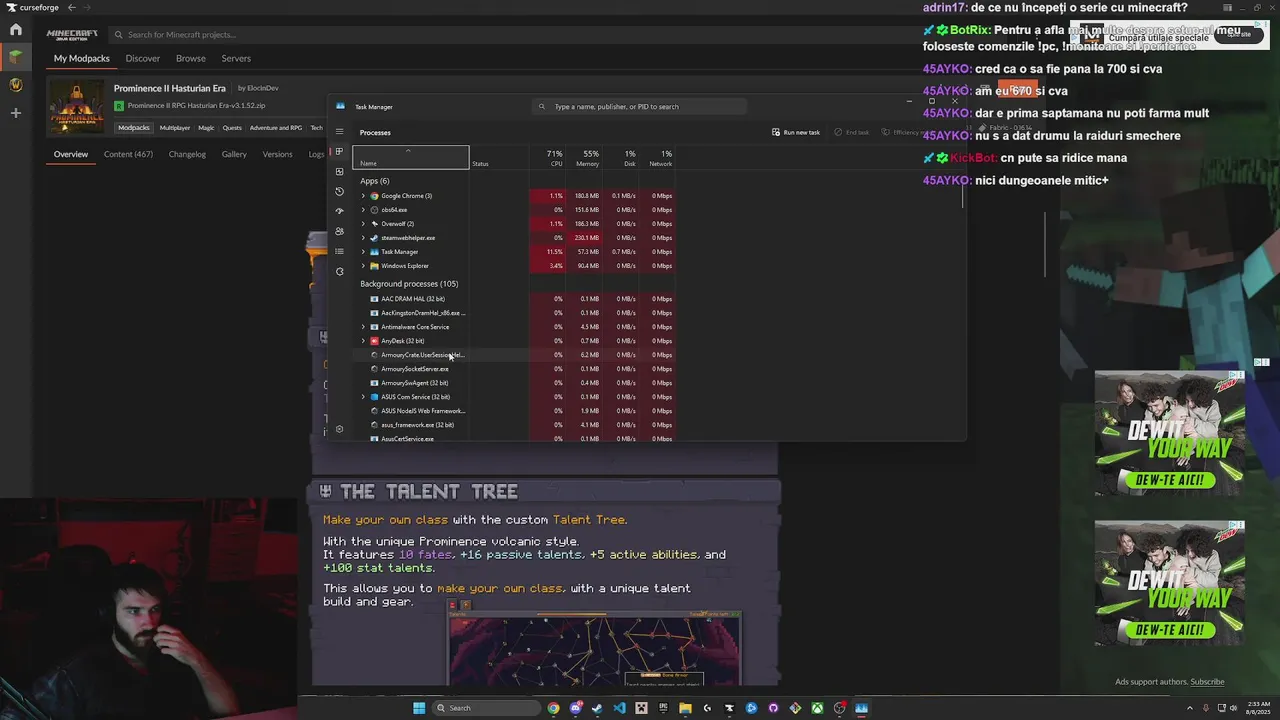Viewport: 1280px width, 720px height.
Task: Expand Antimalware Core Service row
Action: click(363, 327)
